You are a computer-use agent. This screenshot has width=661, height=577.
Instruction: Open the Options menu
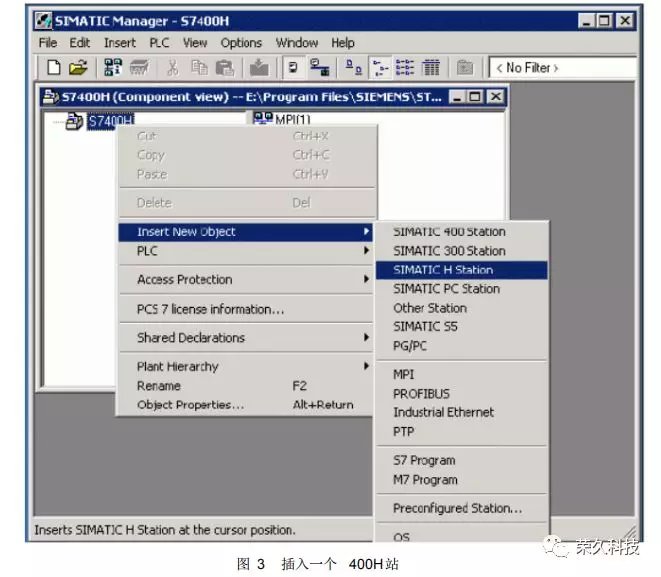click(241, 43)
